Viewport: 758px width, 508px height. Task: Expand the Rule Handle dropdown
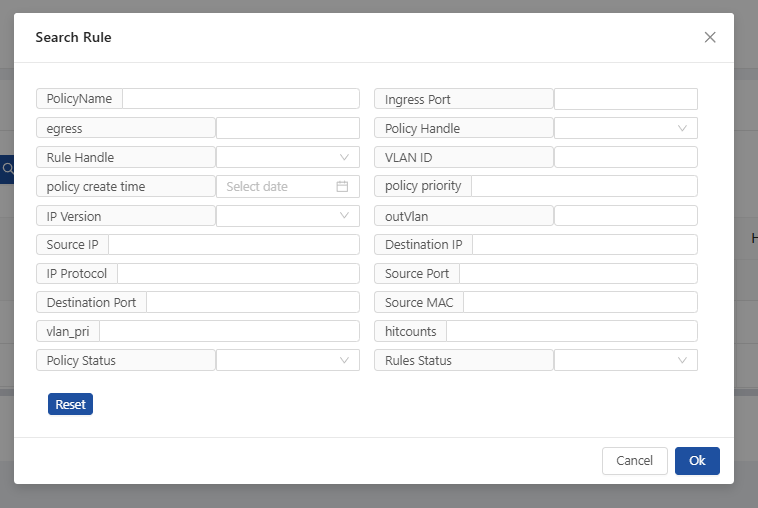pyautogui.click(x=288, y=157)
